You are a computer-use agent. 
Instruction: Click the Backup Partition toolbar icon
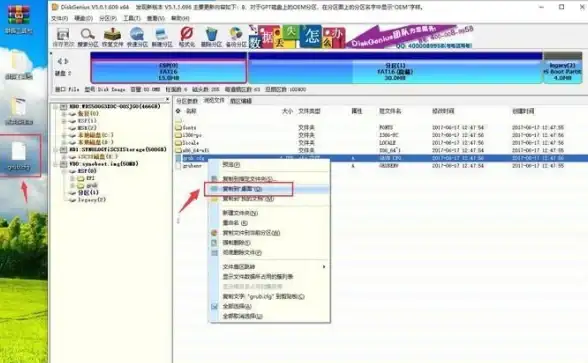pyautogui.click(x=236, y=37)
